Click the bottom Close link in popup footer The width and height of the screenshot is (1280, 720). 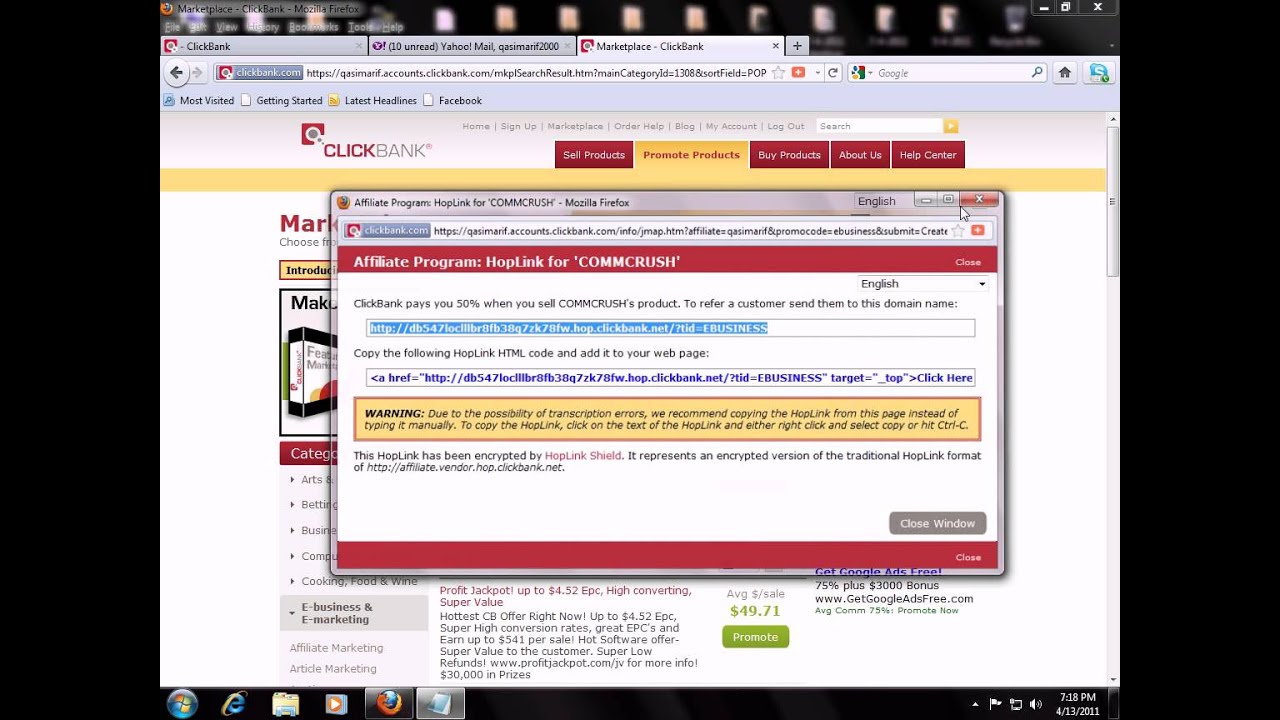coord(968,557)
